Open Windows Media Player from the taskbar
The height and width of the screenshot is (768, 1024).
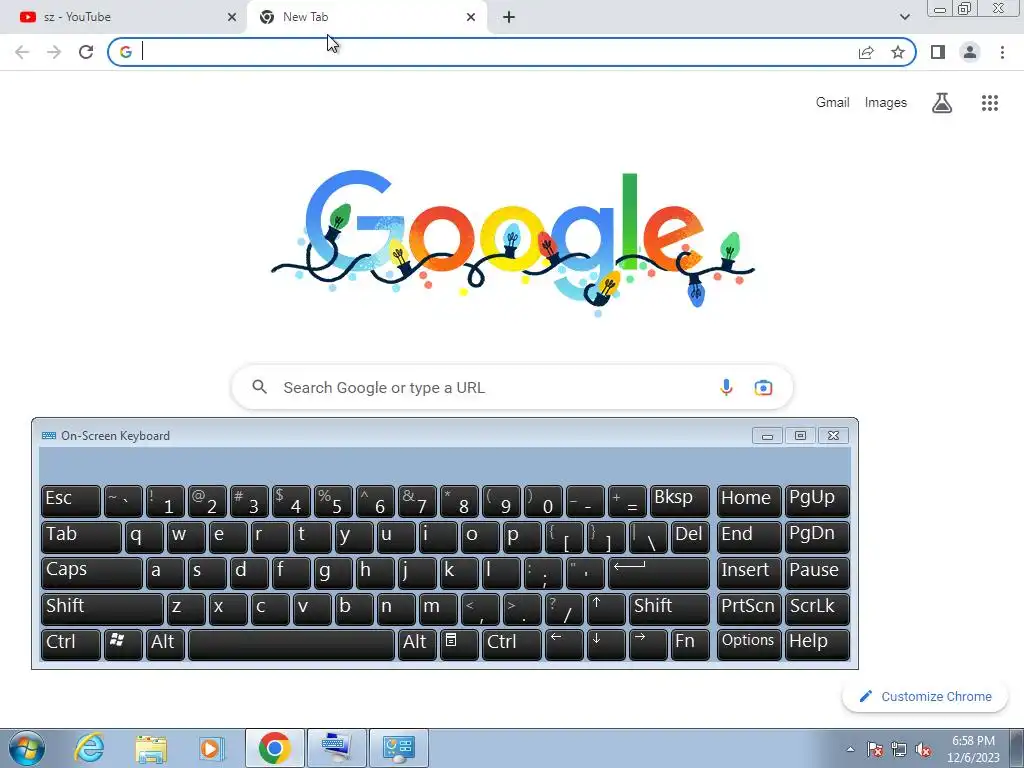[211, 748]
